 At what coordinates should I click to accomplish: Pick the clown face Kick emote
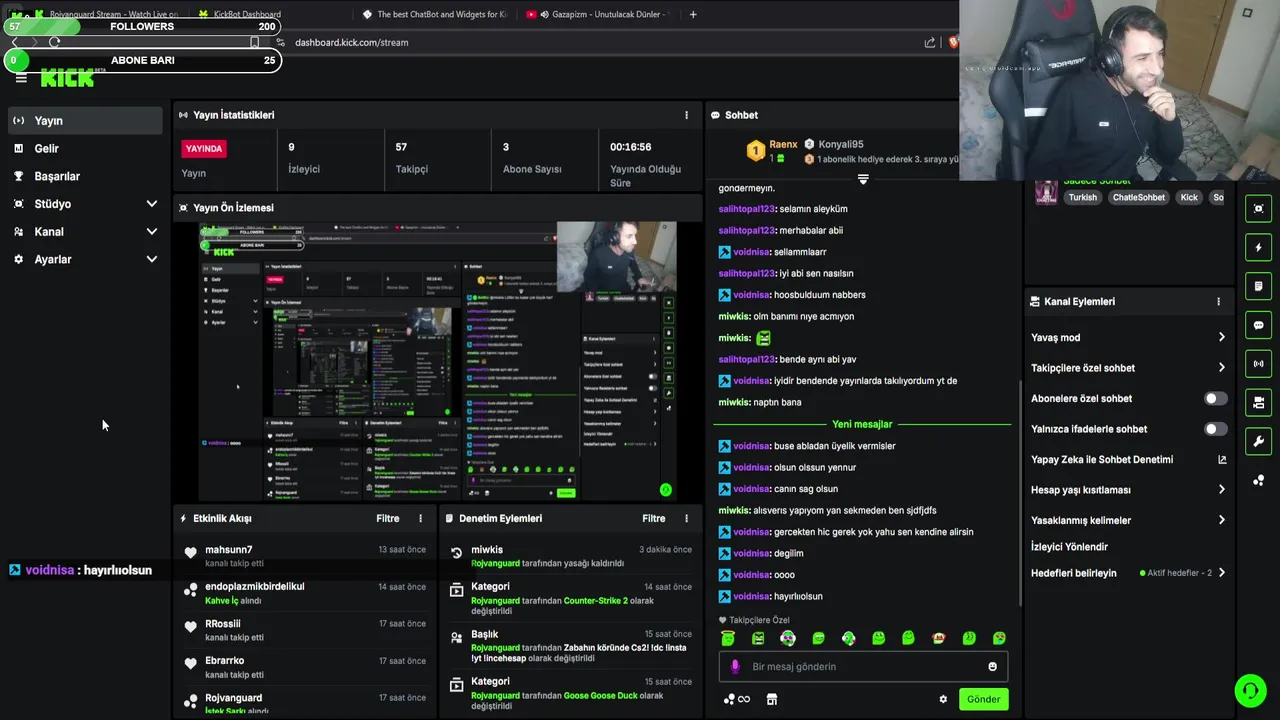click(788, 639)
